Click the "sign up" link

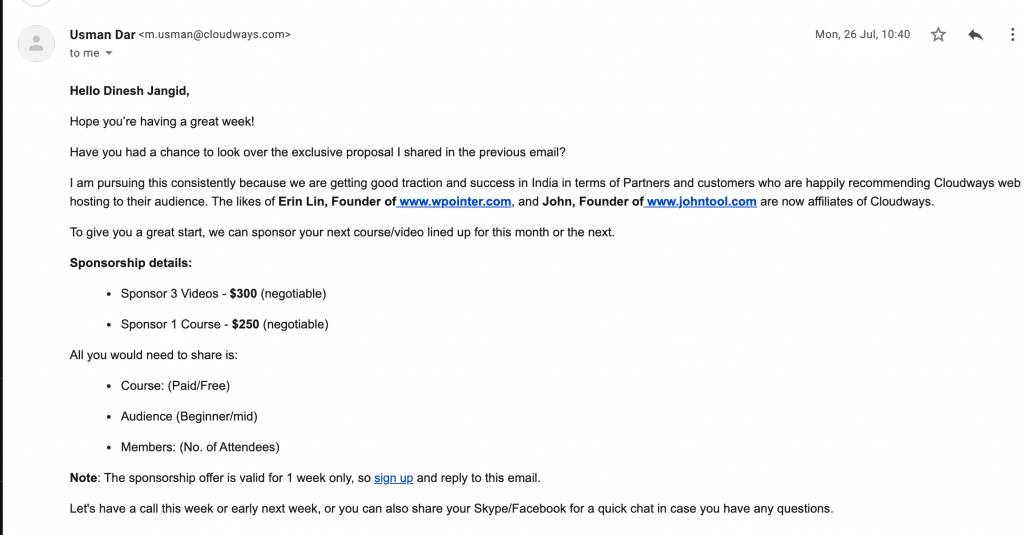click(x=393, y=478)
